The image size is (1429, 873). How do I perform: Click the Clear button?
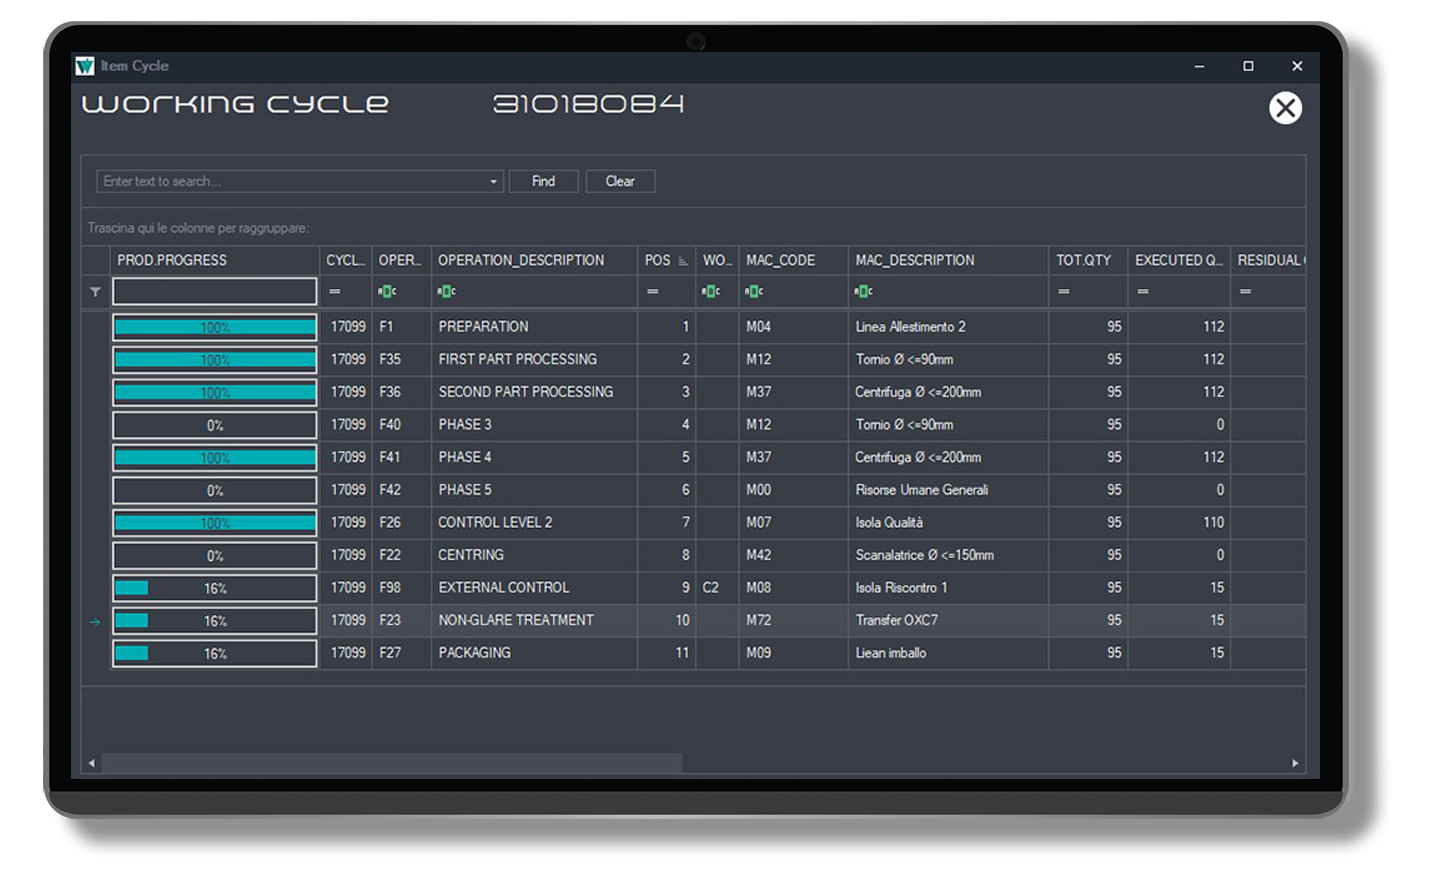[620, 181]
